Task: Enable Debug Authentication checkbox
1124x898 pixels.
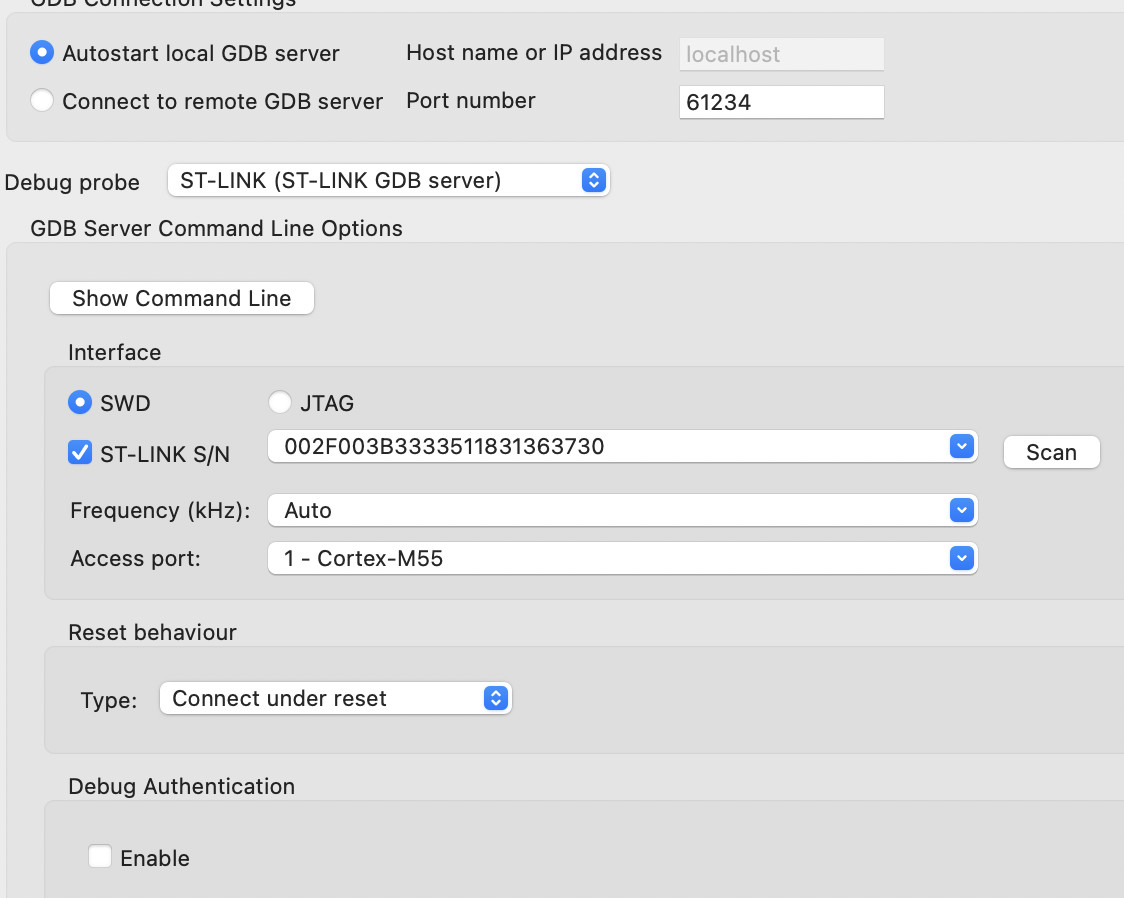Action: click(100, 857)
